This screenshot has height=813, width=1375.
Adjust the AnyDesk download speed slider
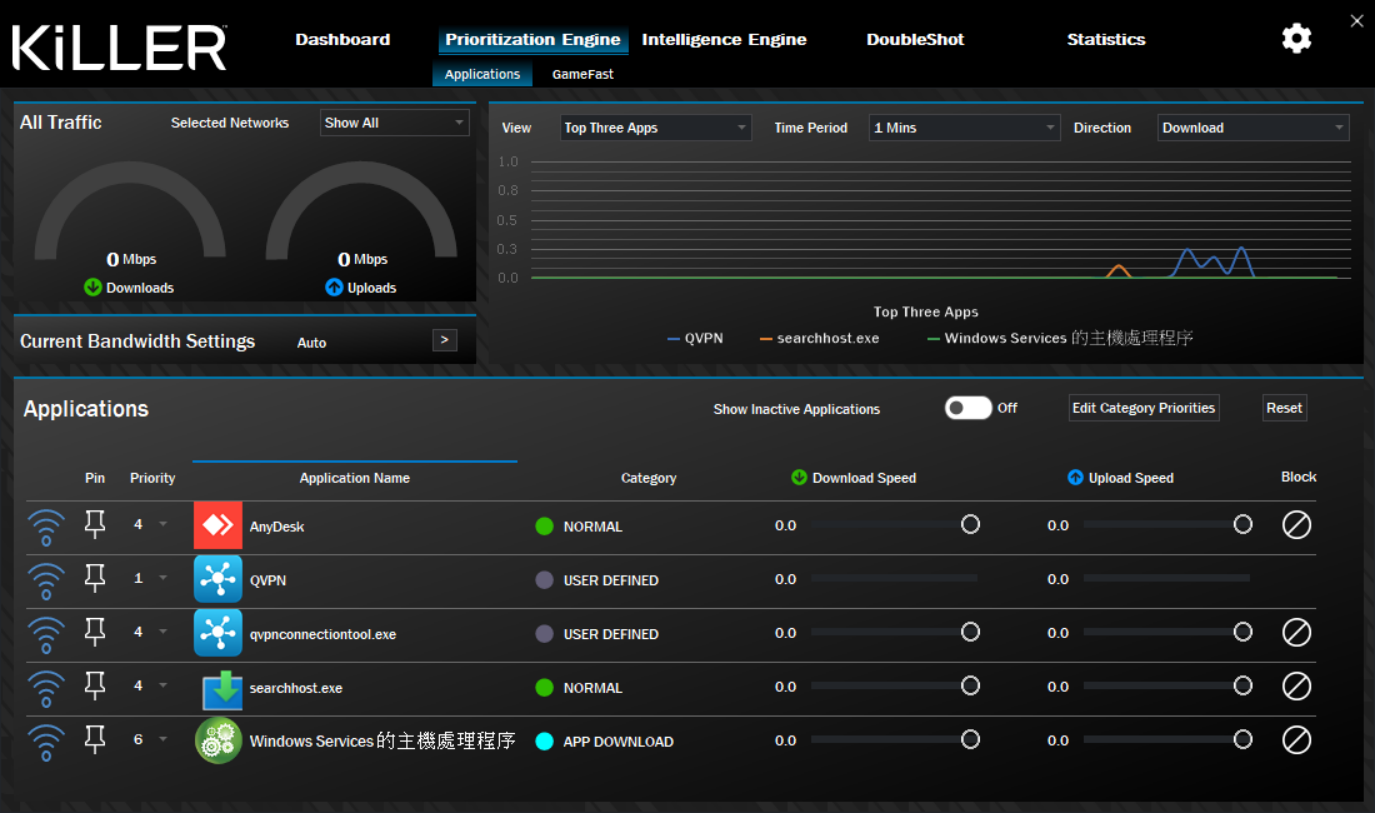click(x=970, y=524)
